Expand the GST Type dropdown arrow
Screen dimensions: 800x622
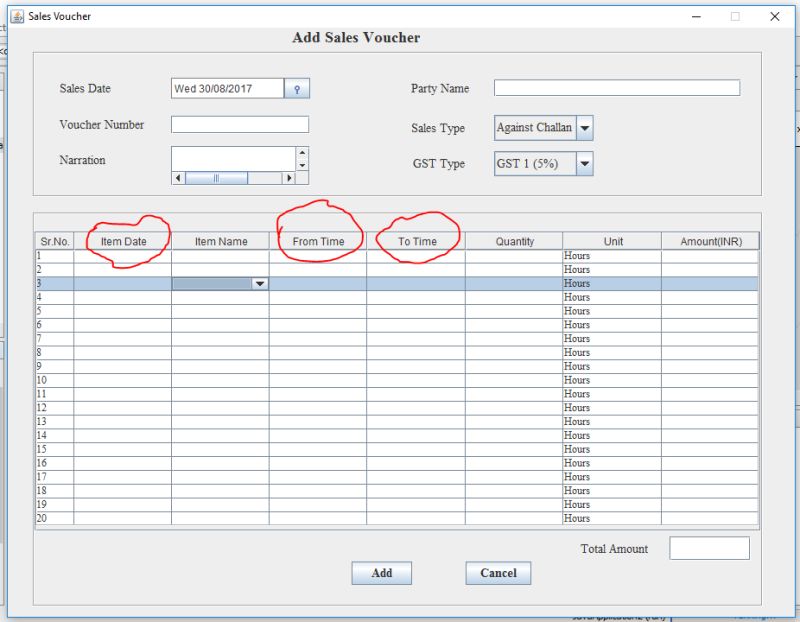click(585, 164)
